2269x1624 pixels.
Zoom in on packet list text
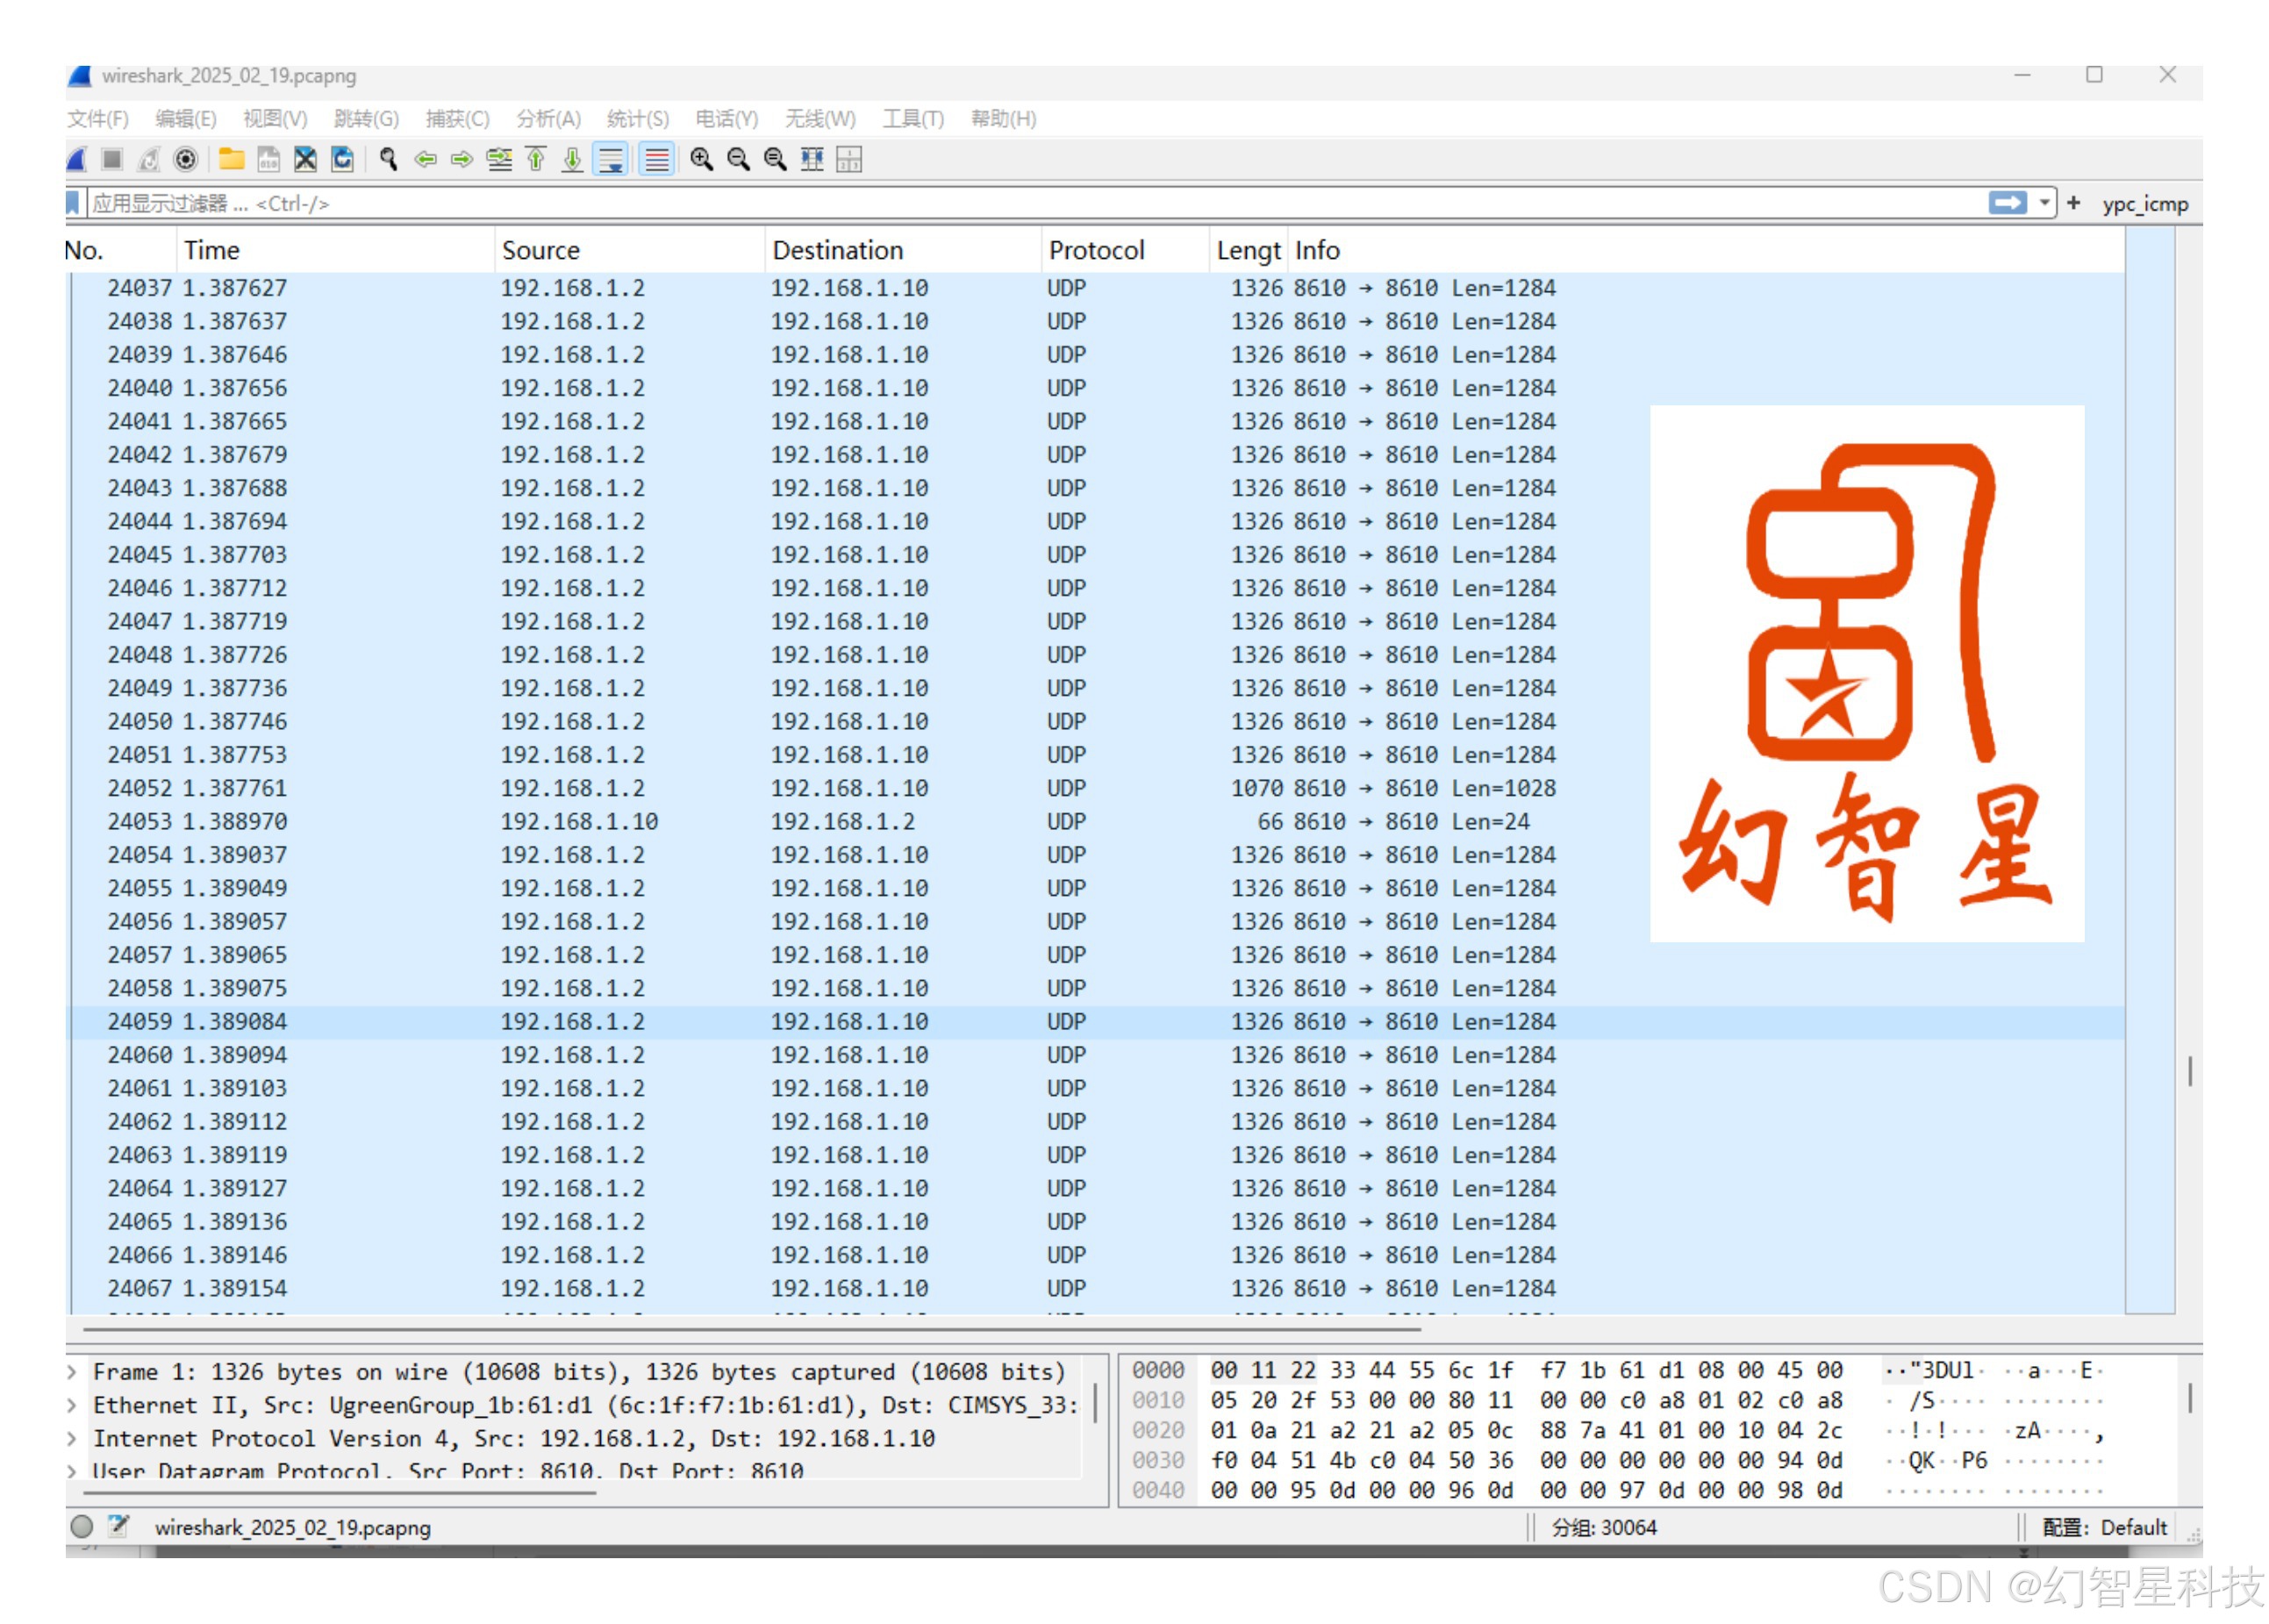pyautogui.click(x=701, y=160)
